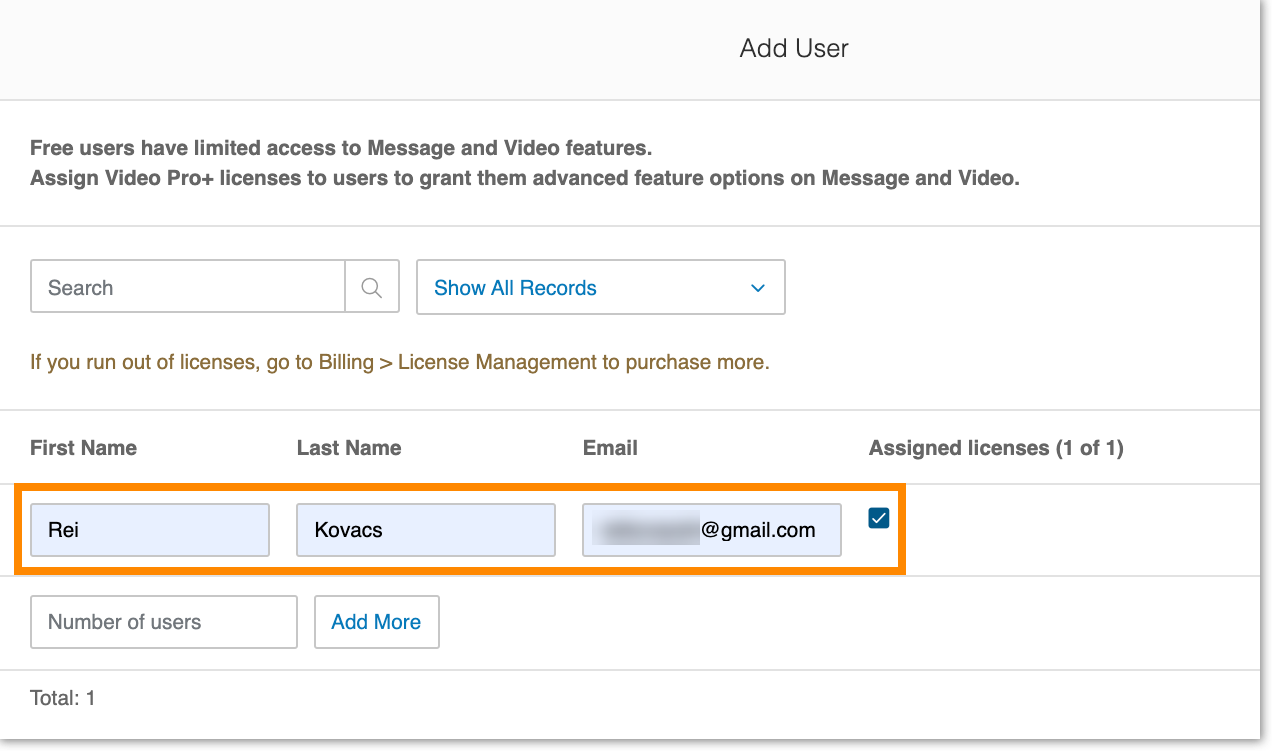Click the License Management purchase notice text

pyautogui.click(x=398, y=362)
